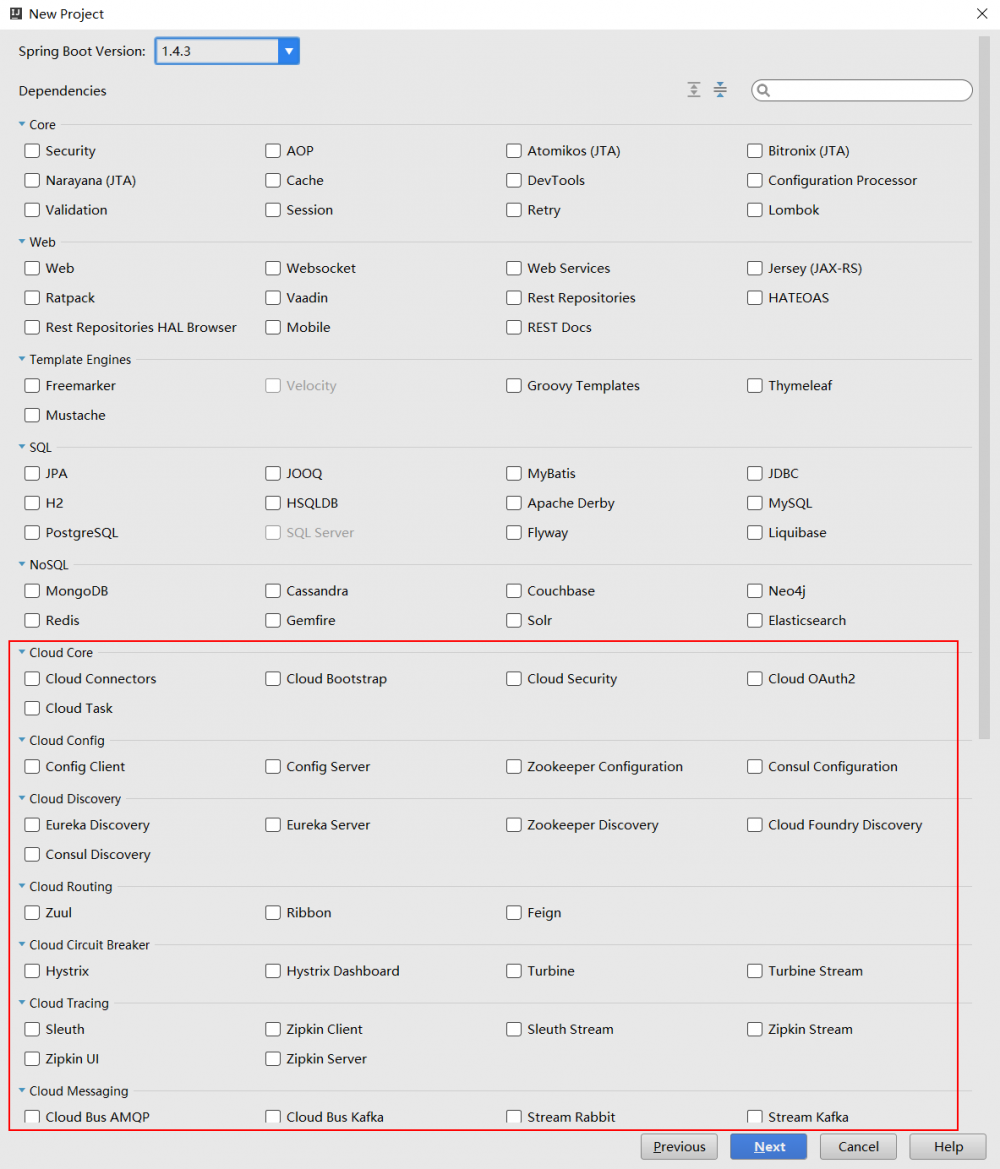Click the Expand All dependencies icon
This screenshot has height=1169, width=1000.
[694, 89]
